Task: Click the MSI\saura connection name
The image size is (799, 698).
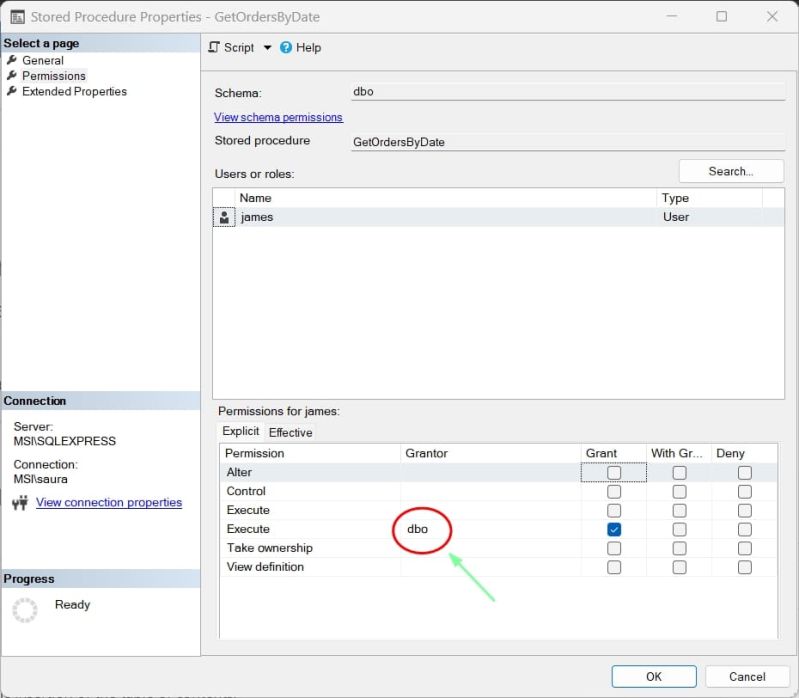Action: 40,479
